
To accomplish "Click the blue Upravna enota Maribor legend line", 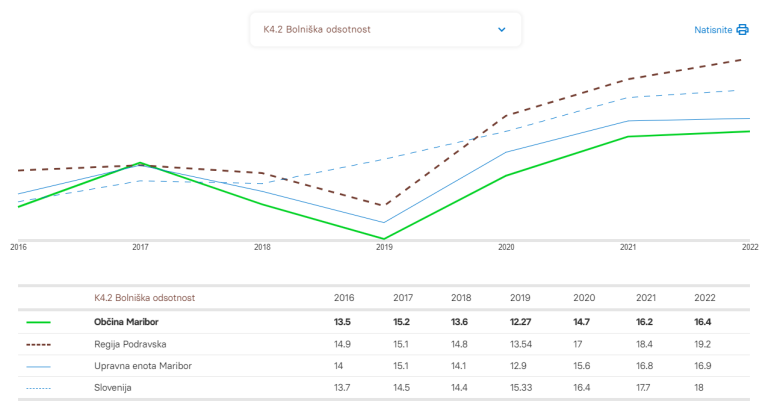I will click(x=38, y=366).
